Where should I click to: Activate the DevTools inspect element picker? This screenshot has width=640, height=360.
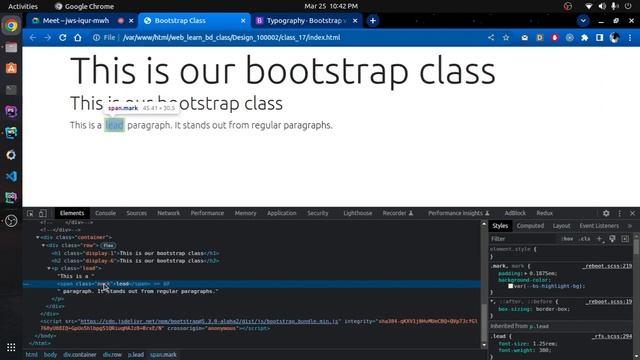tap(30, 213)
